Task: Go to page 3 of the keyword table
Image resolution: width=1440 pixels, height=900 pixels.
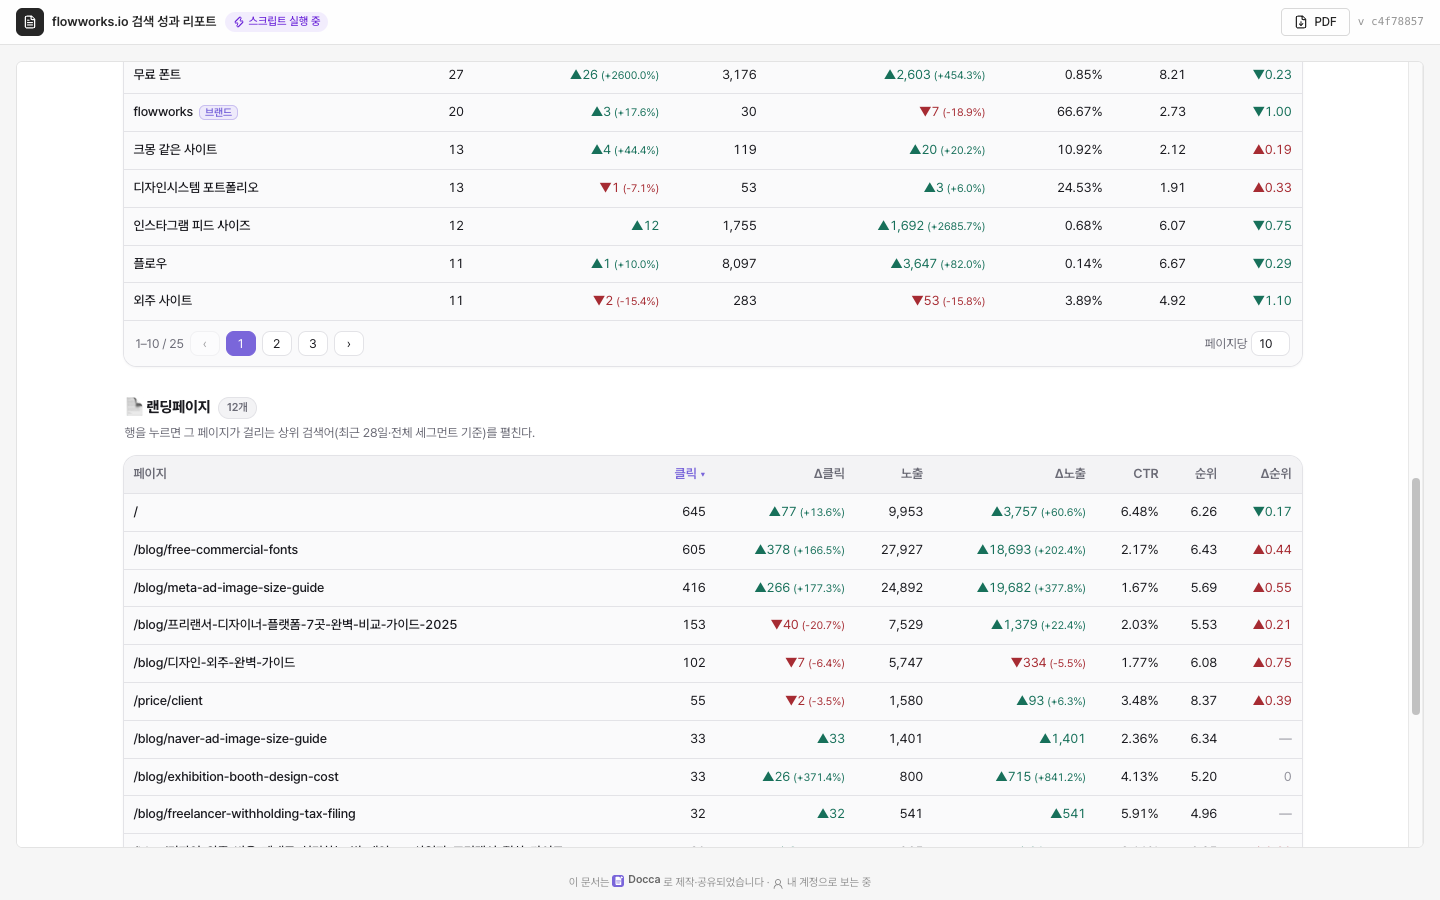Action: pos(313,344)
